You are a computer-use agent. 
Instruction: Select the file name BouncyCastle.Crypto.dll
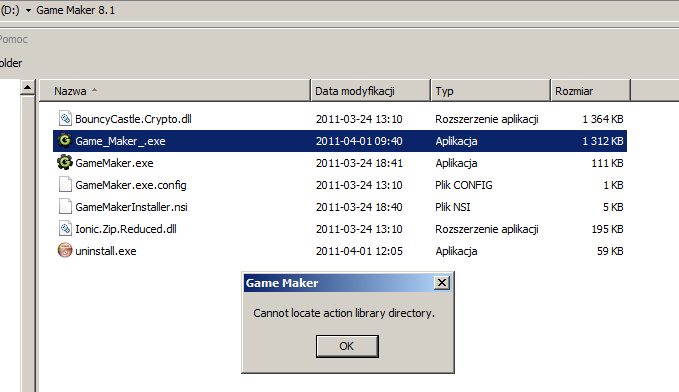coord(133,119)
